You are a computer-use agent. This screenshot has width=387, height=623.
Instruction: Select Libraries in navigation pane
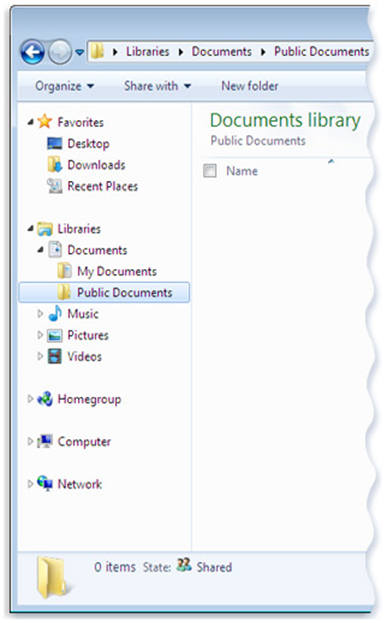click(79, 229)
